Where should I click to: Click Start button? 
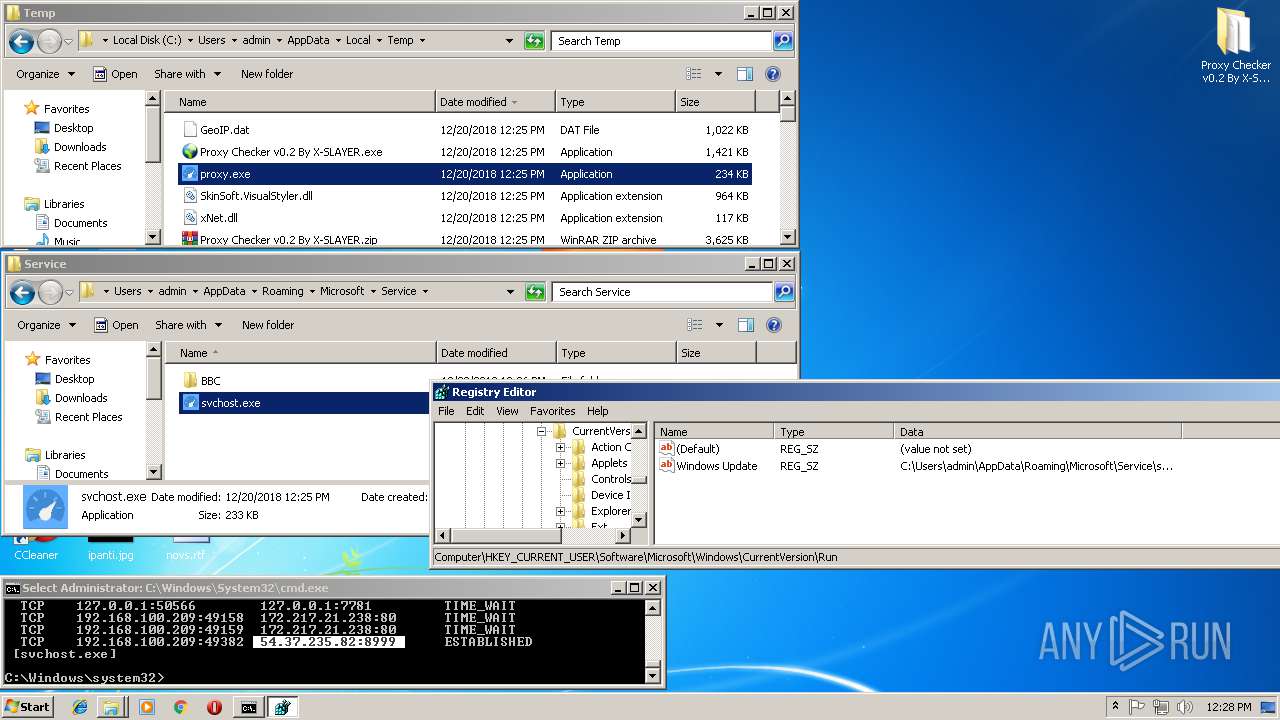click(27, 707)
